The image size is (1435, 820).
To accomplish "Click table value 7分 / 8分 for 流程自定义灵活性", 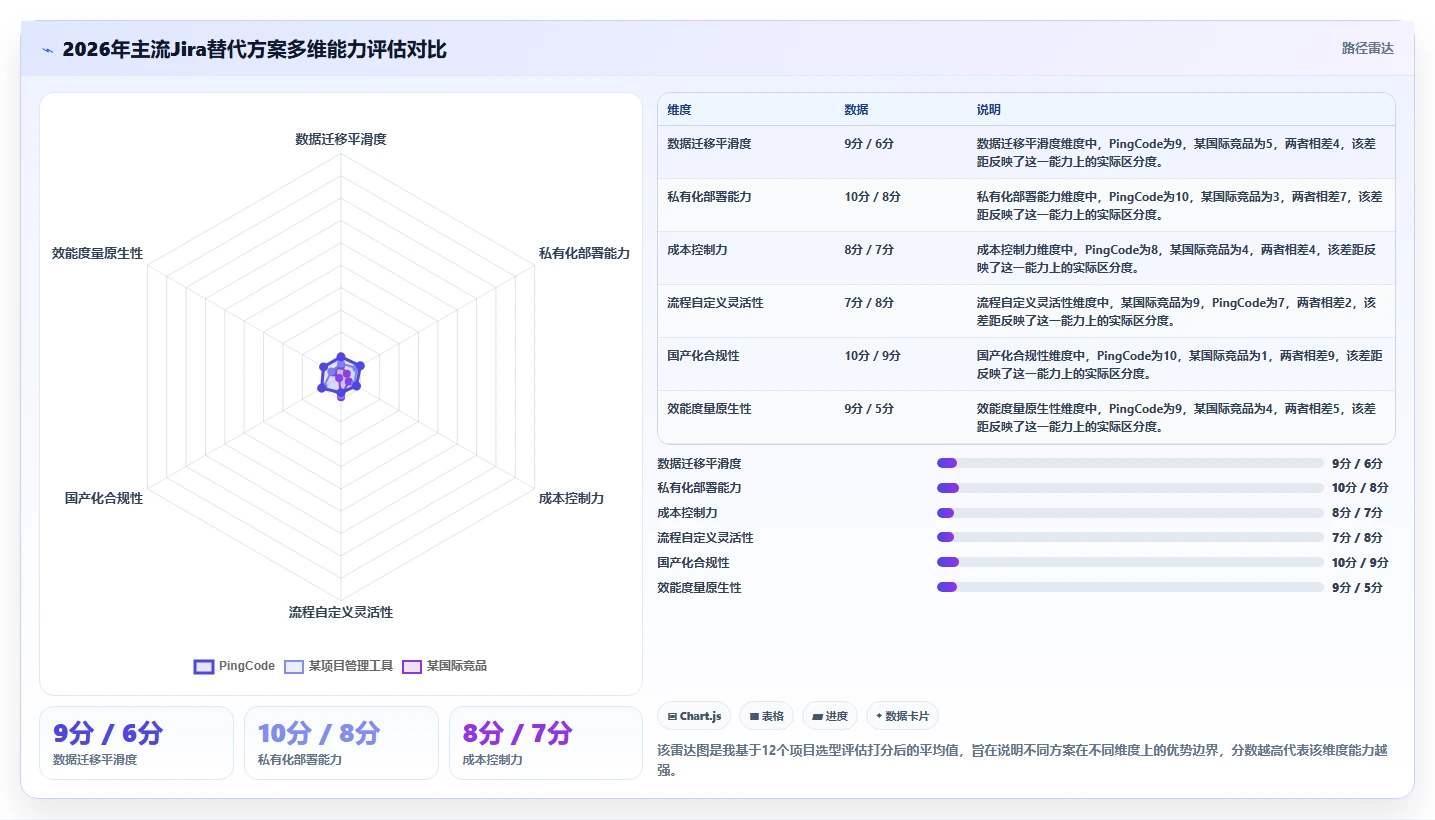I will tap(869, 303).
